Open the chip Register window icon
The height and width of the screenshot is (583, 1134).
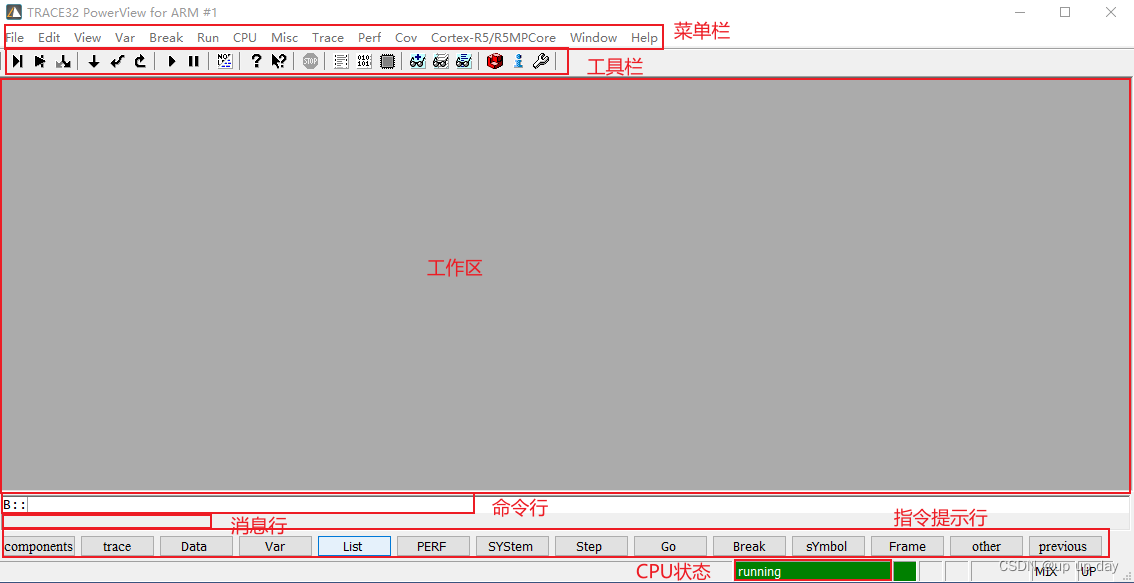pyautogui.click(x=388, y=61)
